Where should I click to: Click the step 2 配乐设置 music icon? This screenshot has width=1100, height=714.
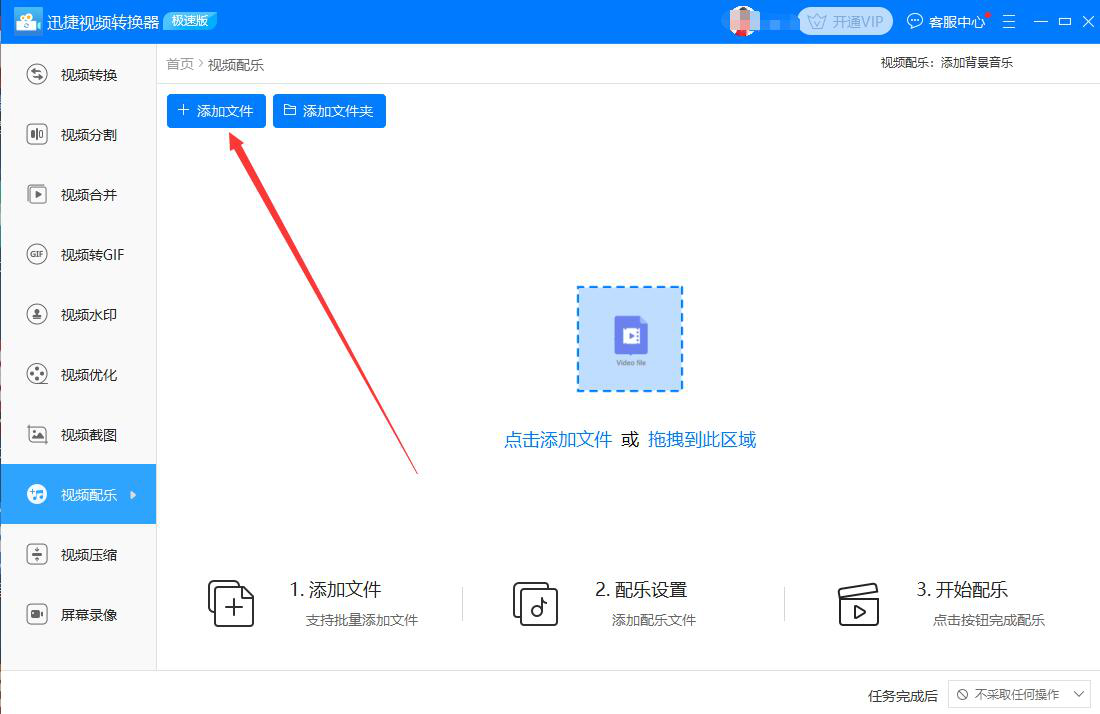point(535,603)
